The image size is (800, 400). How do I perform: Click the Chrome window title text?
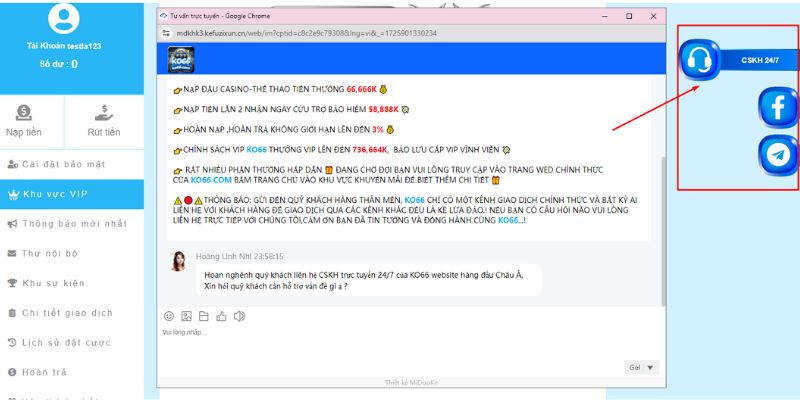coord(220,16)
